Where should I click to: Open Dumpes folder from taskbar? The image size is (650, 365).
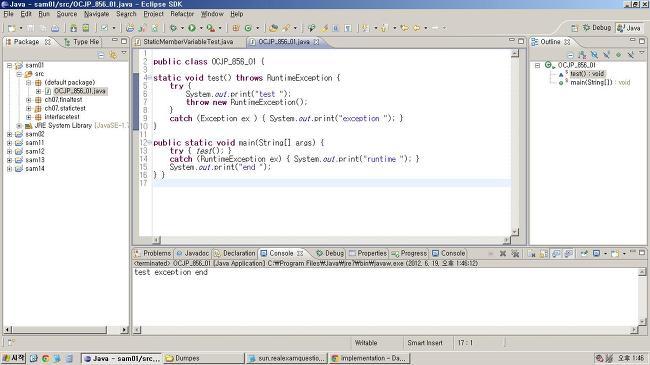(203, 358)
